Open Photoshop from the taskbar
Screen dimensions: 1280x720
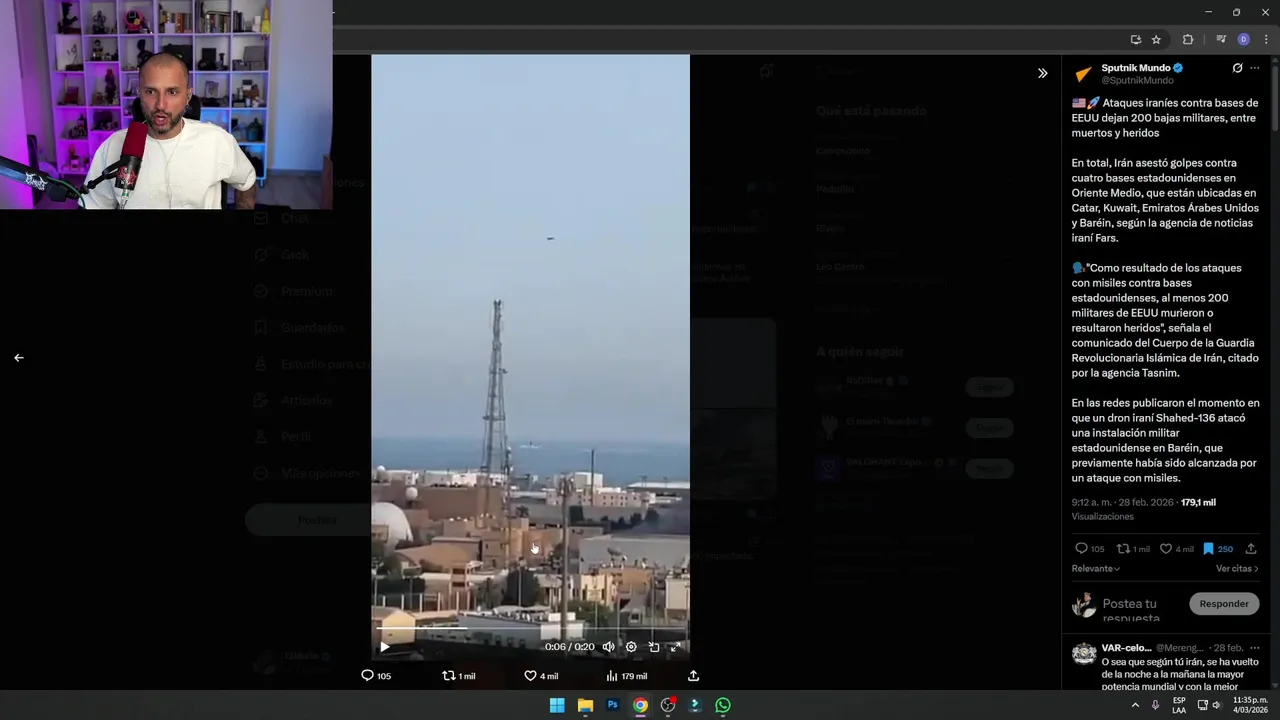click(x=612, y=705)
